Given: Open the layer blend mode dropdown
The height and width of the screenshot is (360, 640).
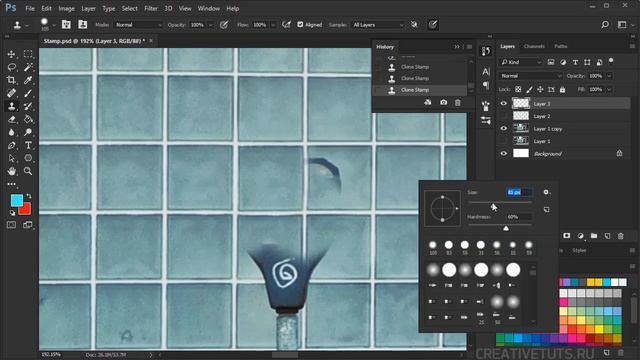Looking at the screenshot, I should click(x=531, y=76).
